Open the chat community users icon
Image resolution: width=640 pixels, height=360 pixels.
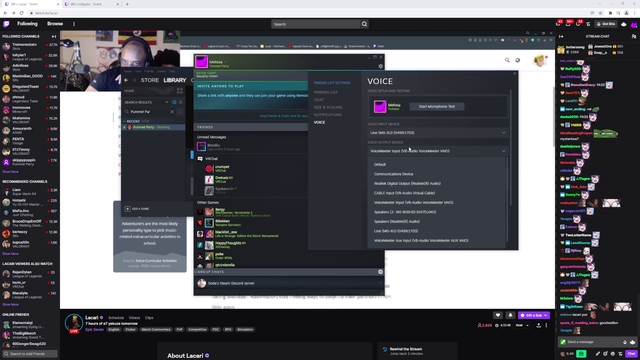point(633,36)
